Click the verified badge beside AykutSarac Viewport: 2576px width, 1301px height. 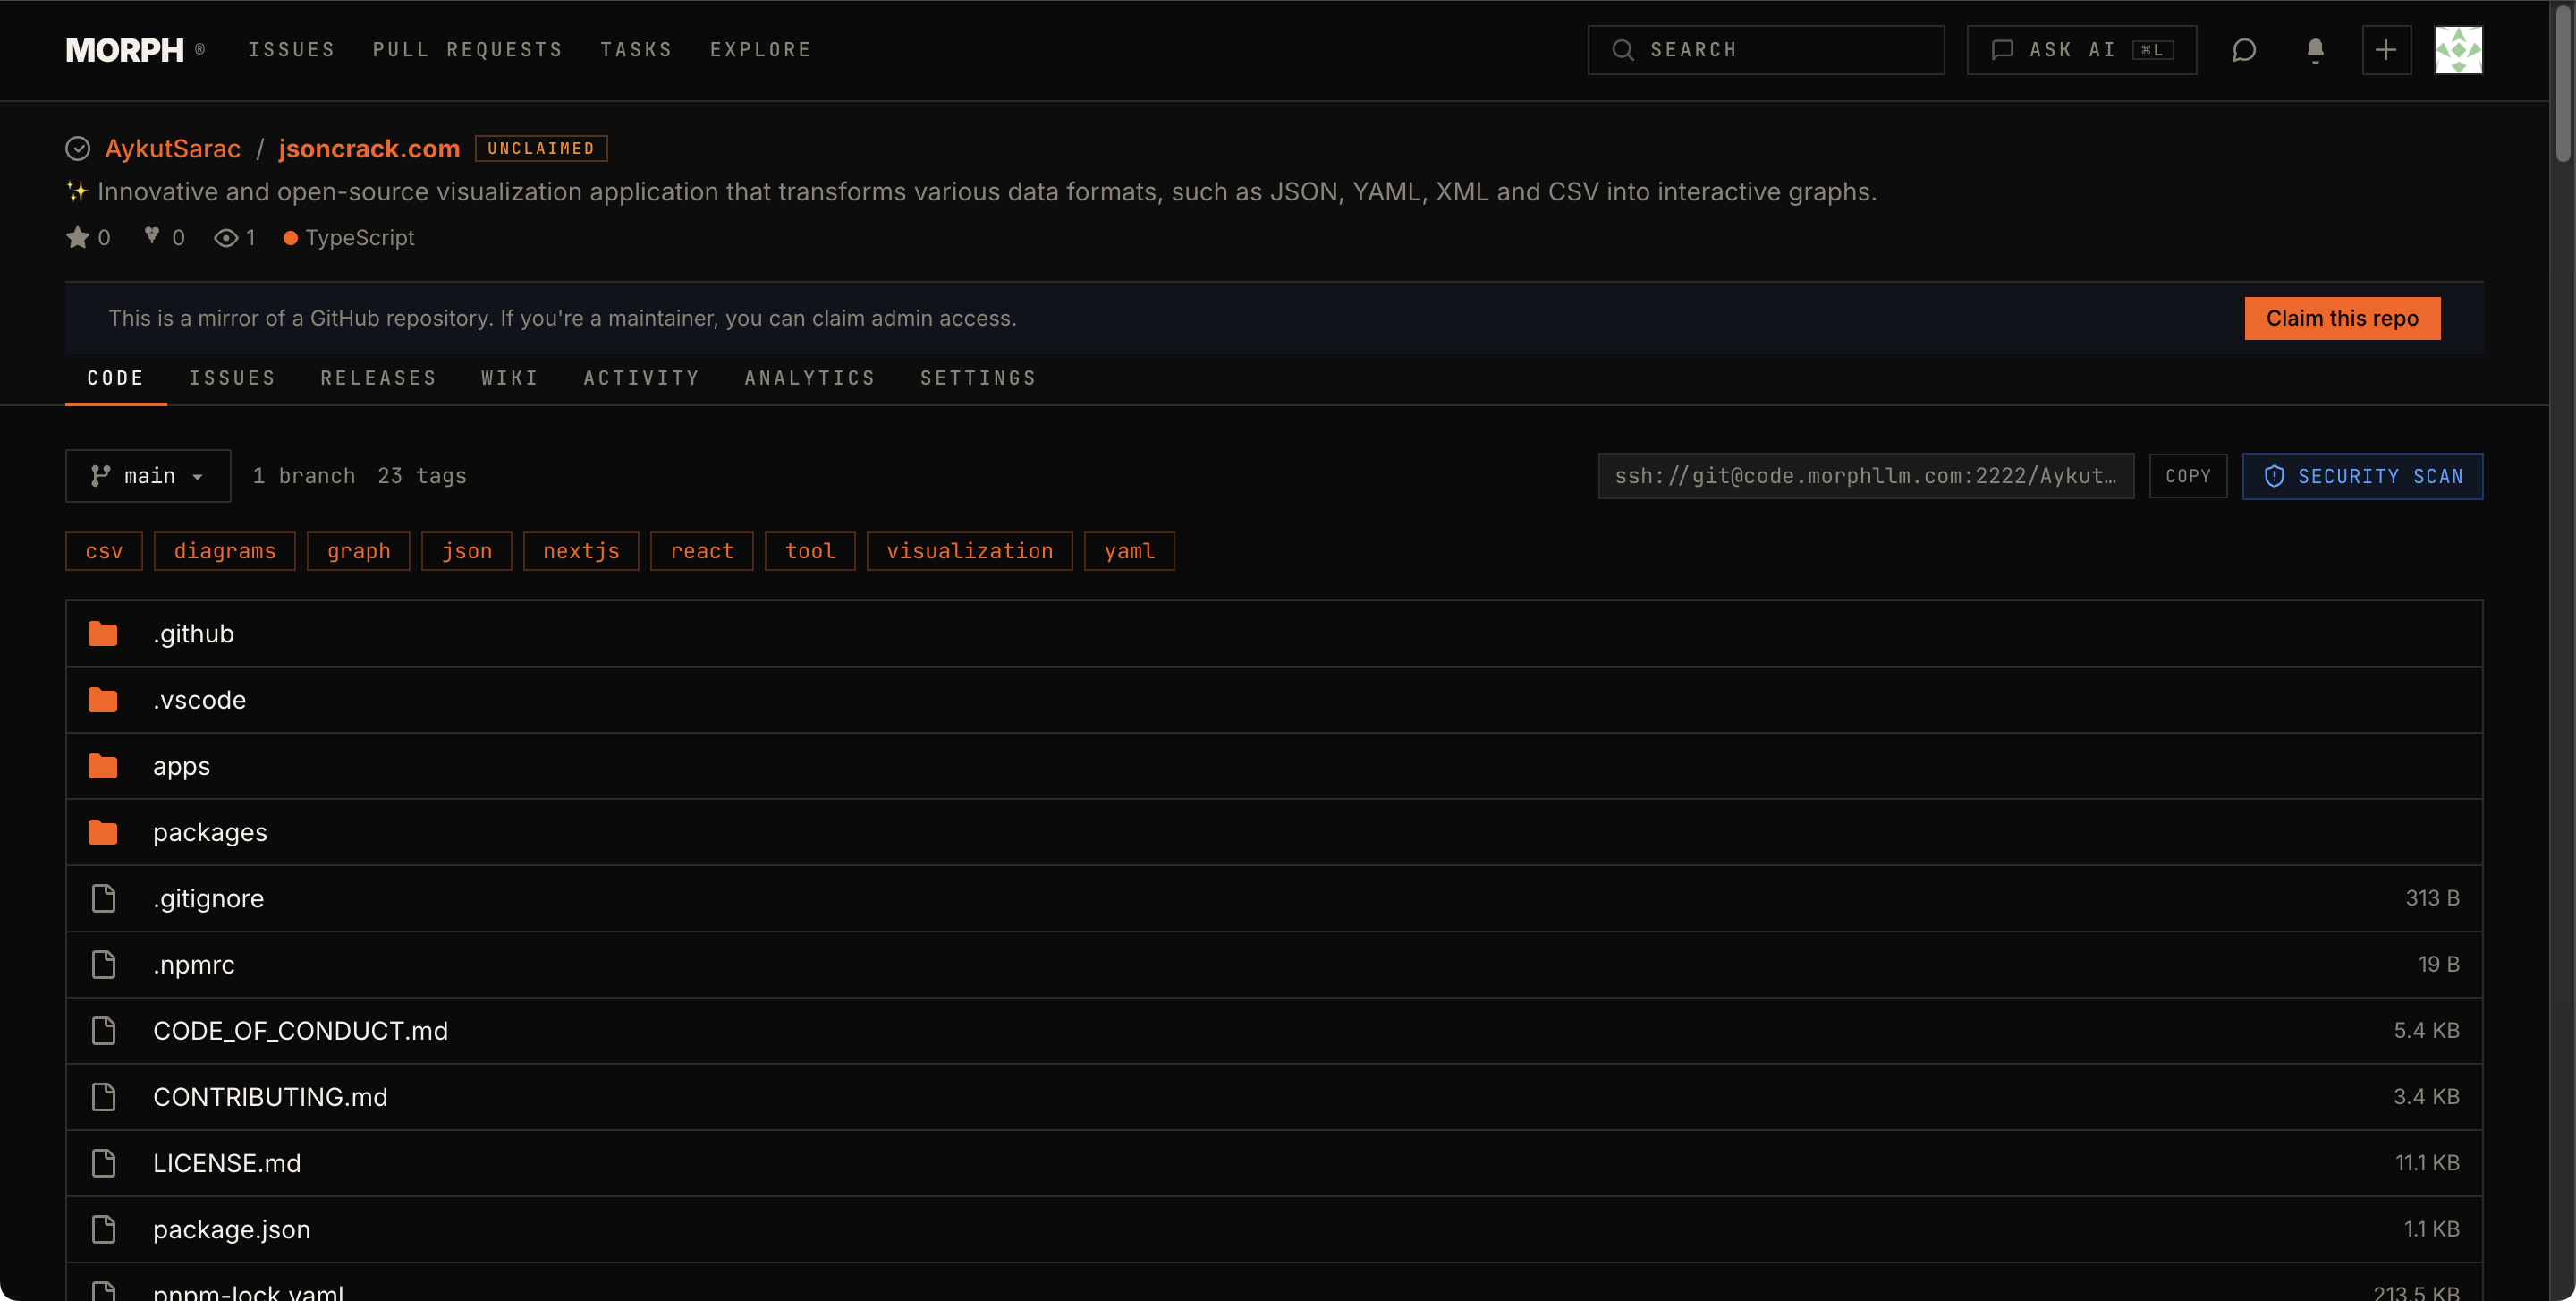(77, 148)
